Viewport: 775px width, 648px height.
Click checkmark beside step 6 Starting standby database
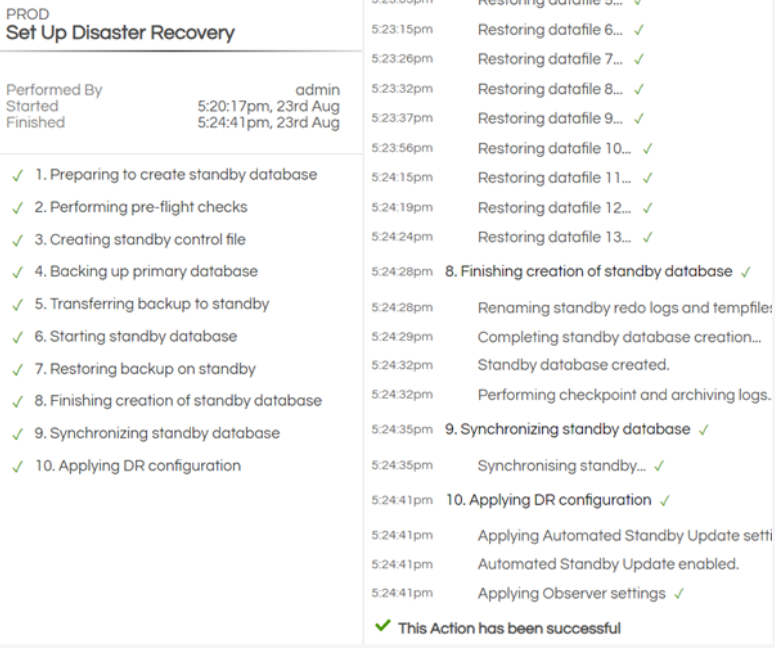[18, 338]
